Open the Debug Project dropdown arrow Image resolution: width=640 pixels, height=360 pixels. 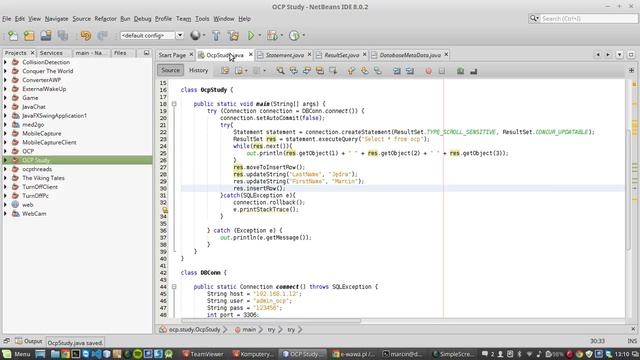(282, 36)
